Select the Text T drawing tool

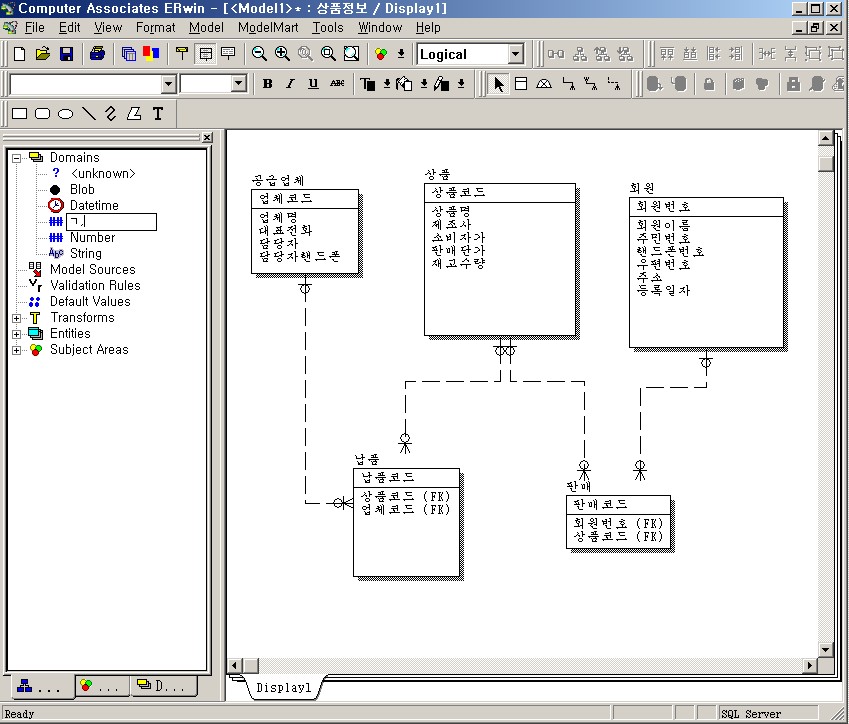[158, 114]
